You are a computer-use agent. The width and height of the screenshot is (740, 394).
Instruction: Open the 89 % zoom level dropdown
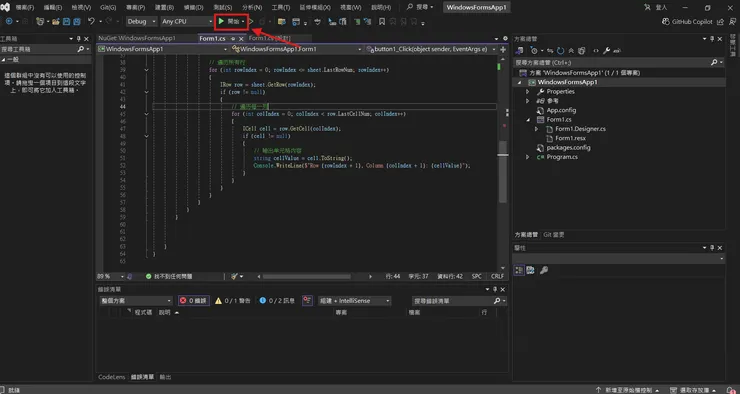pos(110,276)
